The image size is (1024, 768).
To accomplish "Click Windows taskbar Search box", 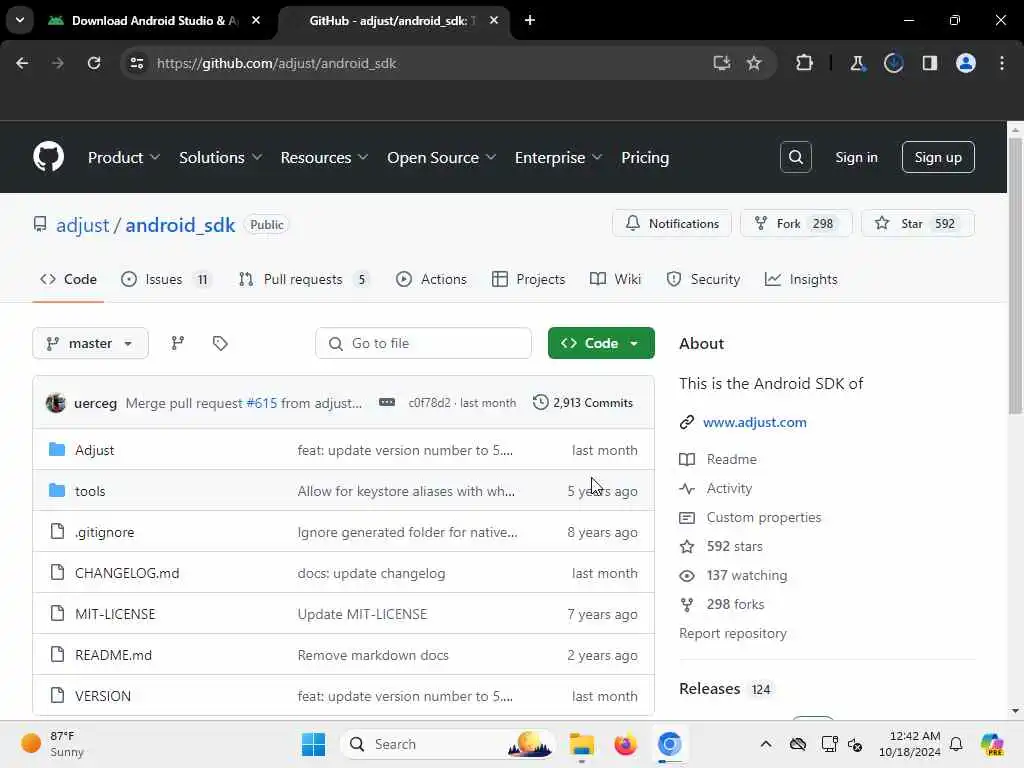I will [447, 744].
